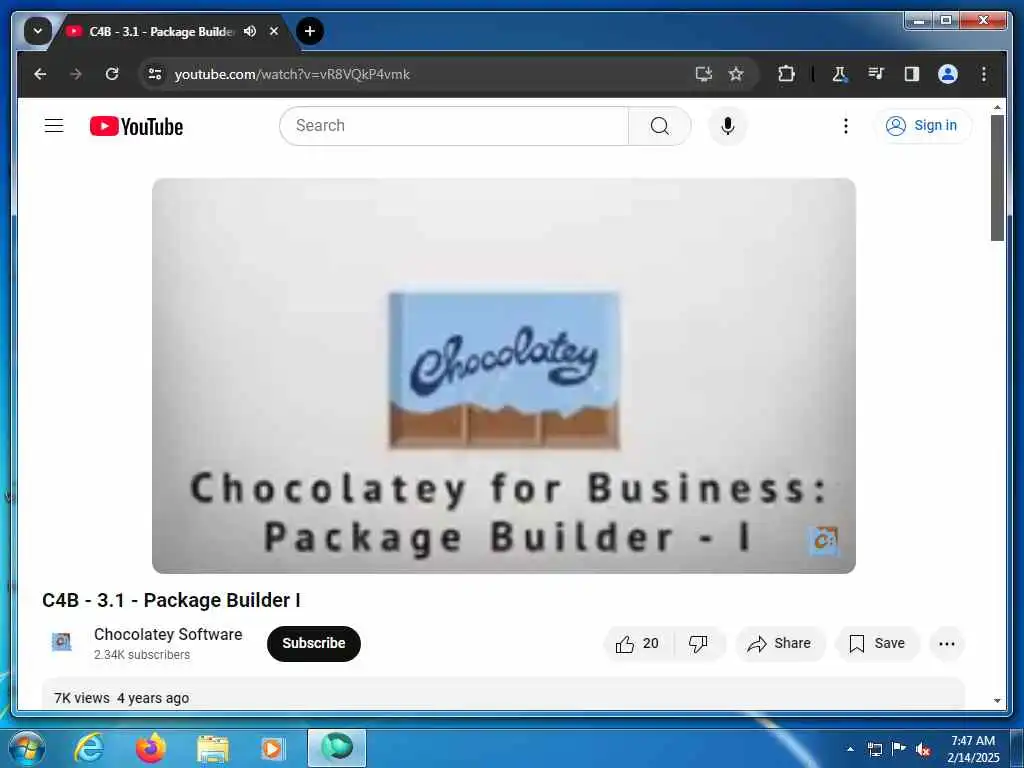Open the muted volume tray icon

pyautogui.click(x=923, y=750)
